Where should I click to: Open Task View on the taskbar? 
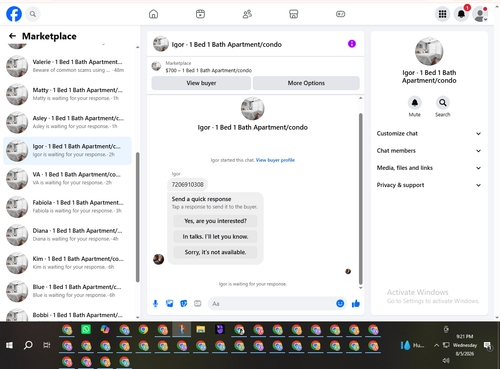click(x=47, y=345)
